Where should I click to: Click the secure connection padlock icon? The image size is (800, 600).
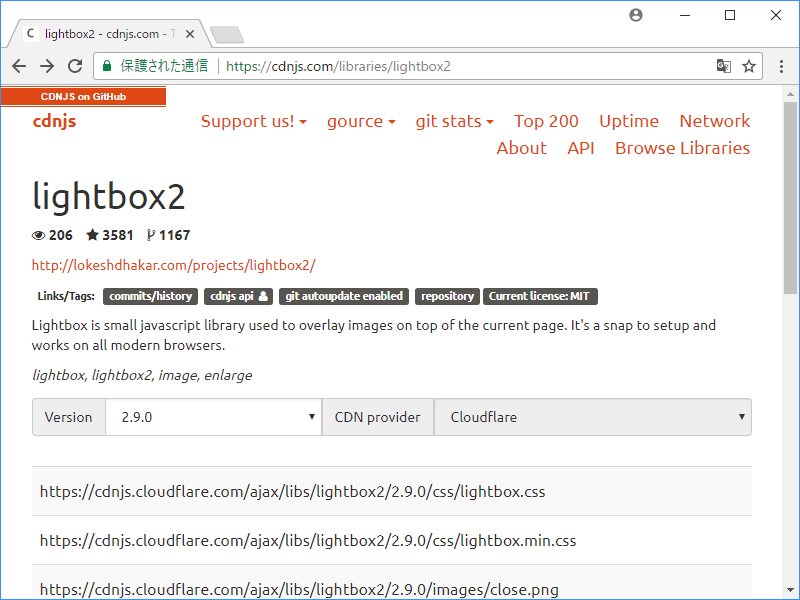pyautogui.click(x=106, y=65)
